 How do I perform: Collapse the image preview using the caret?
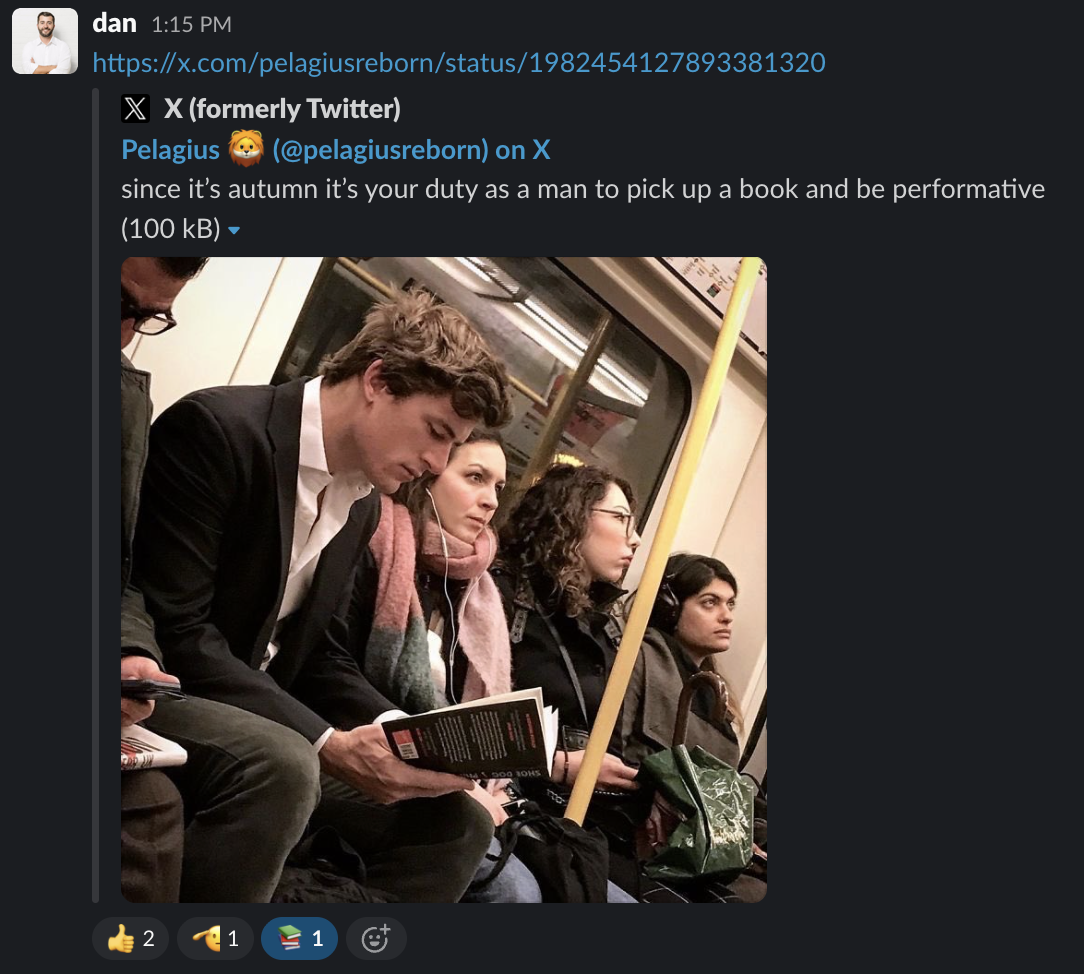point(234,231)
